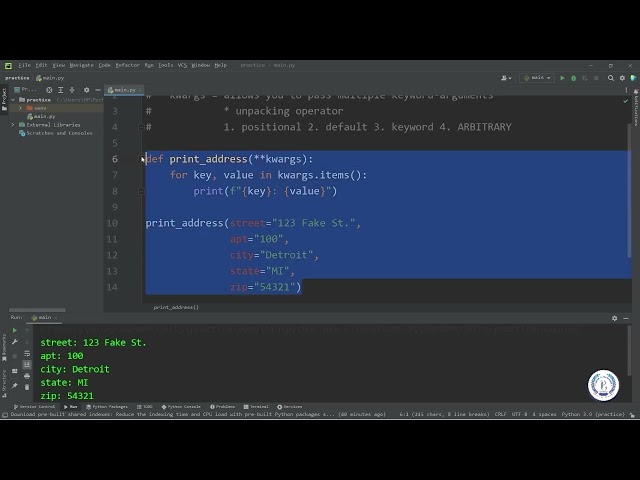640x480 pixels.
Task: Open editor tabs more-options vertical dots
Action: point(626,90)
